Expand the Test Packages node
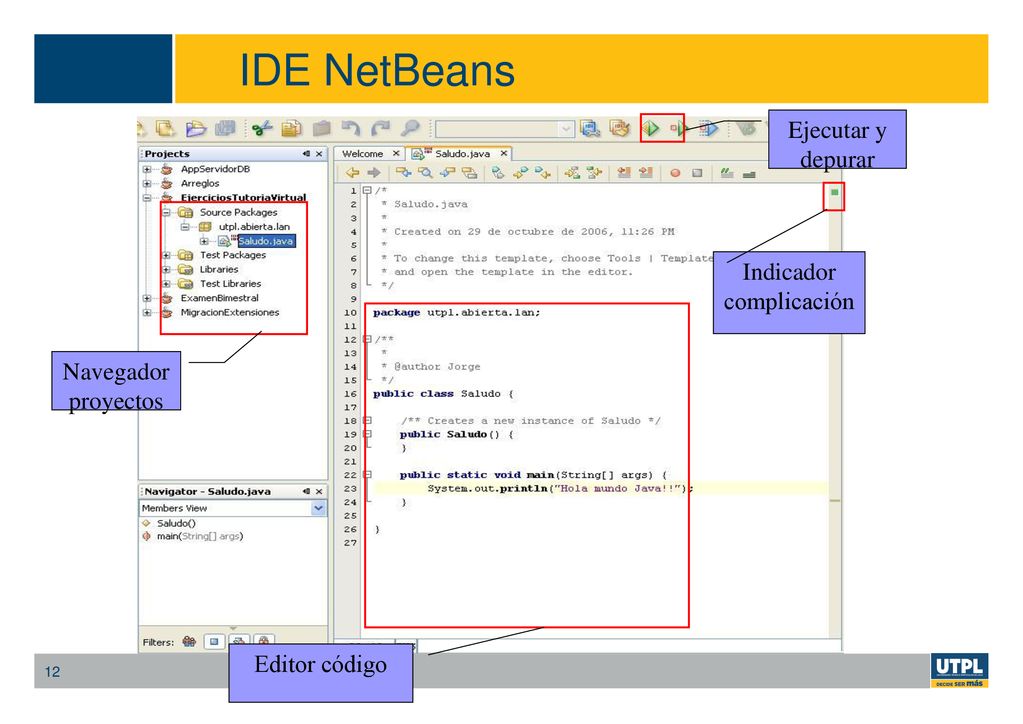Viewport: 1023px width, 724px height. (x=166, y=255)
